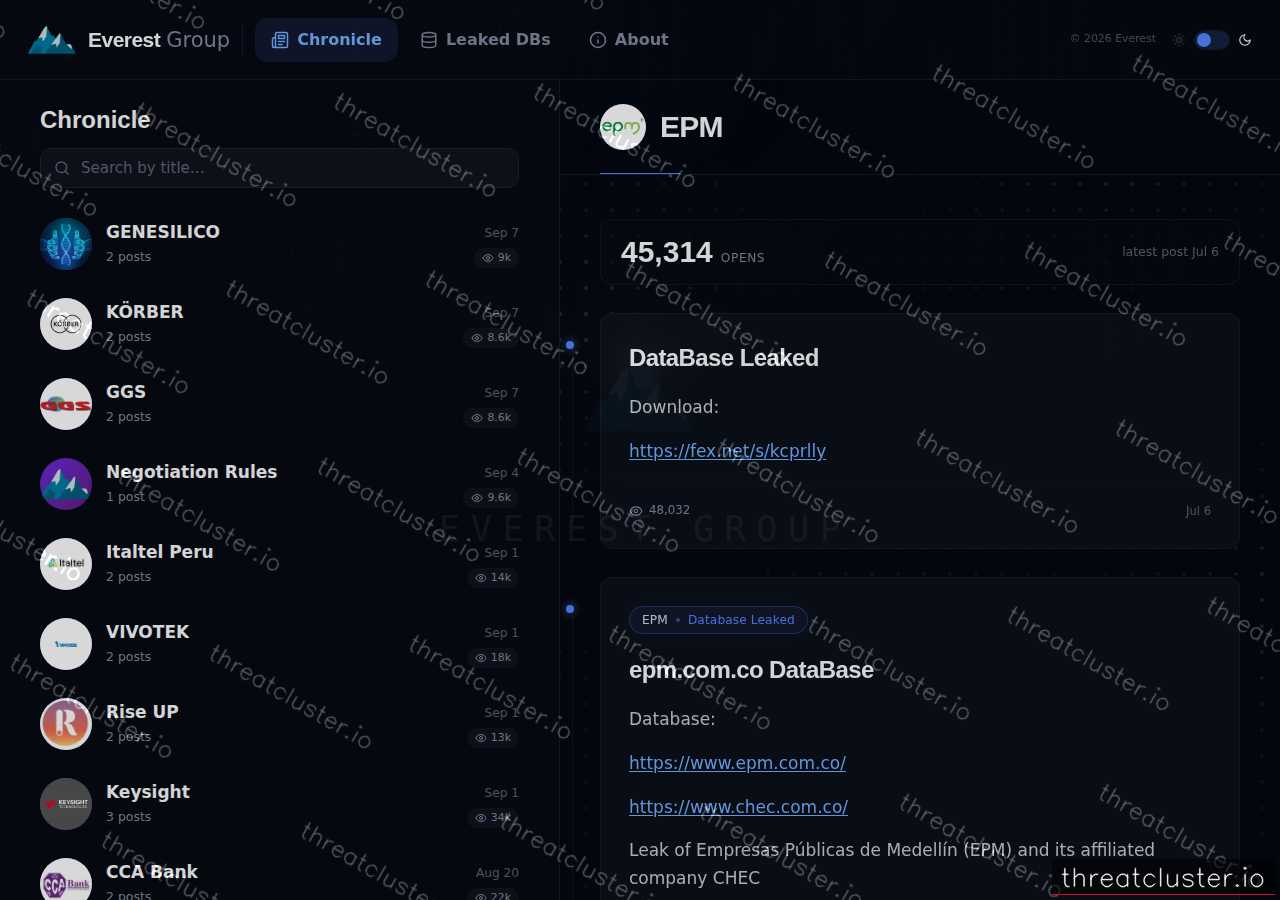Screen dimensions: 1280x900
Task: Click the Everest Group mountain logo
Action: (52, 40)
